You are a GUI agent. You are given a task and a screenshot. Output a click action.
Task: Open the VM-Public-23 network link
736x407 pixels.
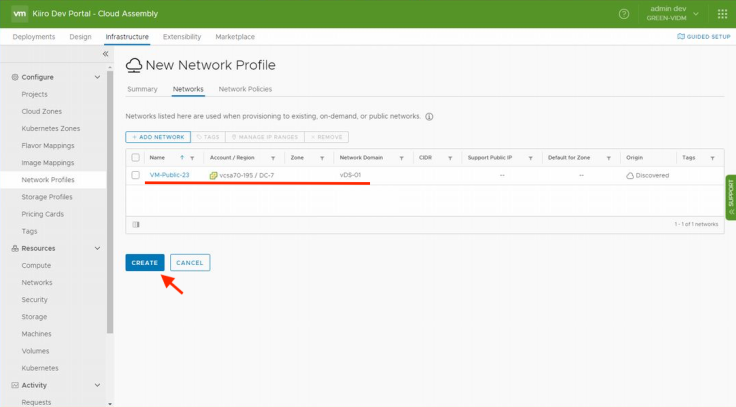point(169,175)
